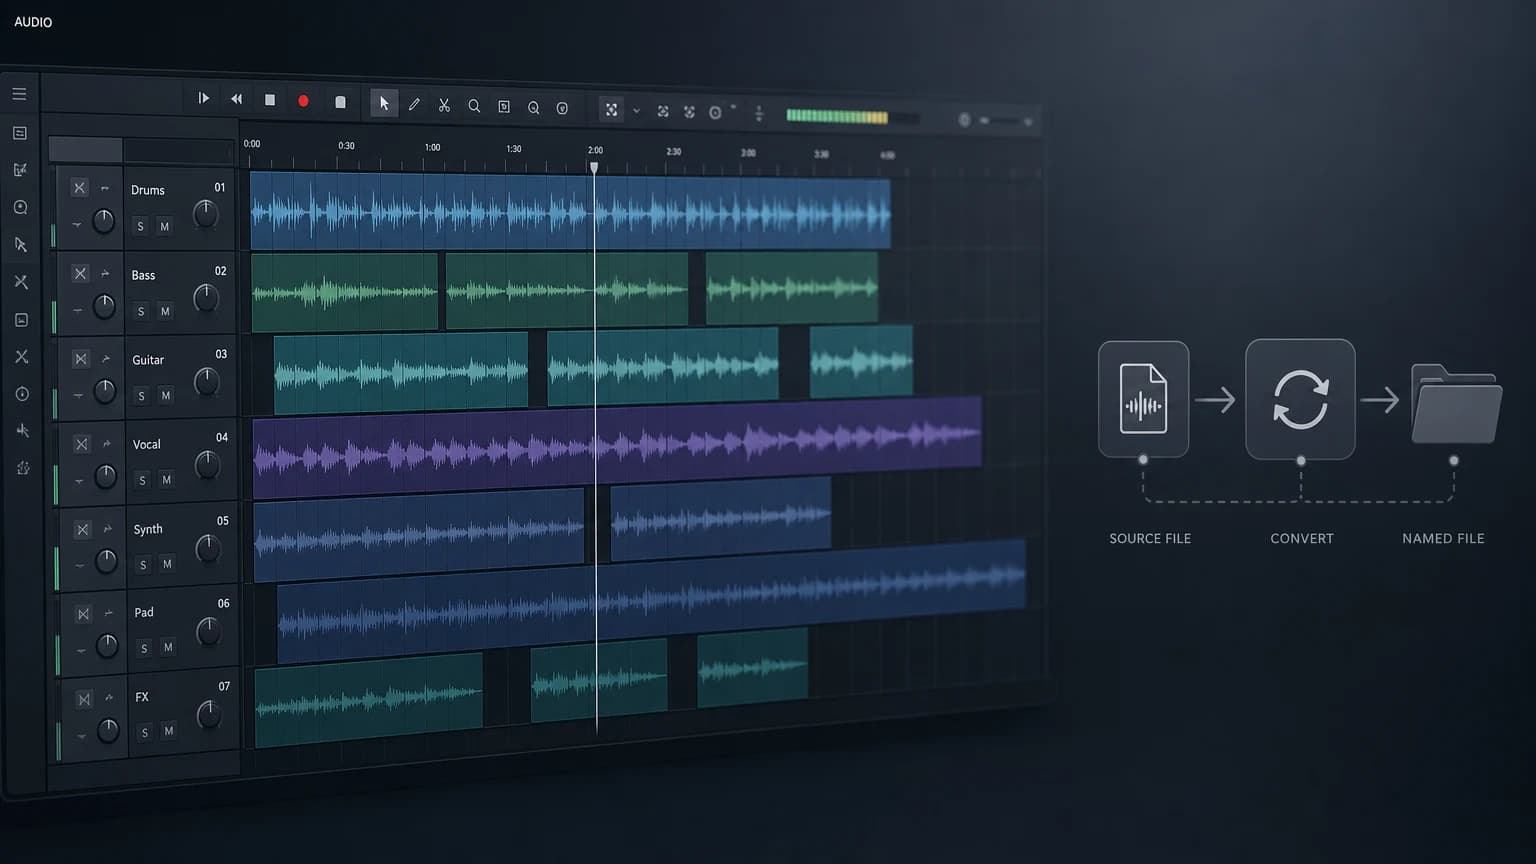Screen dimensions: 1536x864
Task: Click the sparkle effects icon in the sidebar
Action: (x=22, y=431)
